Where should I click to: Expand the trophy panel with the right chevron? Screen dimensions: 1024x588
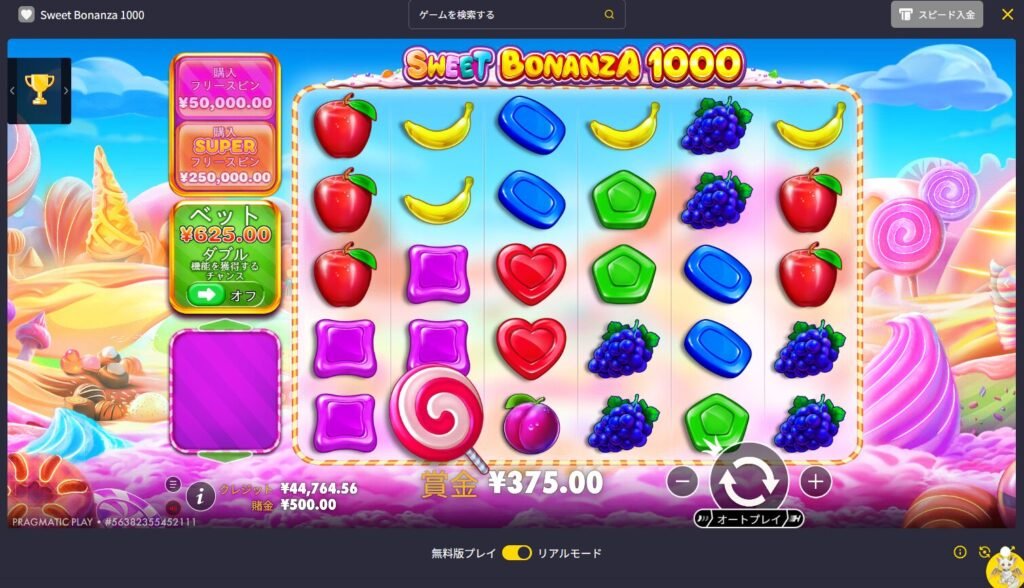(65, 91)
